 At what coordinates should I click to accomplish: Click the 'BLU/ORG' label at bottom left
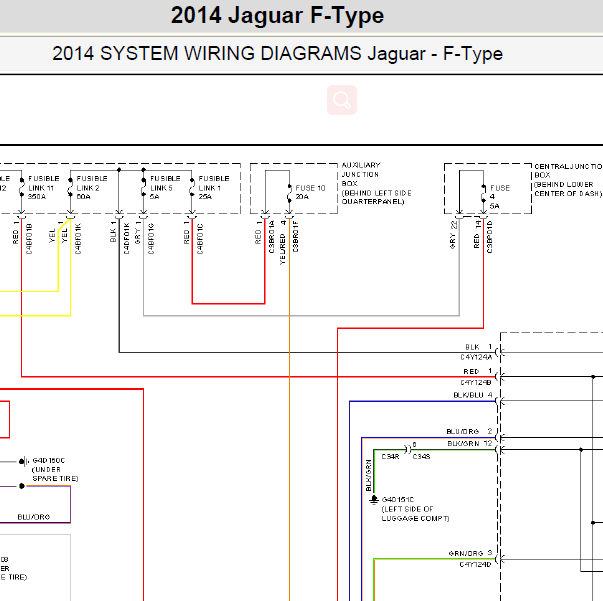tap(34, 517)
